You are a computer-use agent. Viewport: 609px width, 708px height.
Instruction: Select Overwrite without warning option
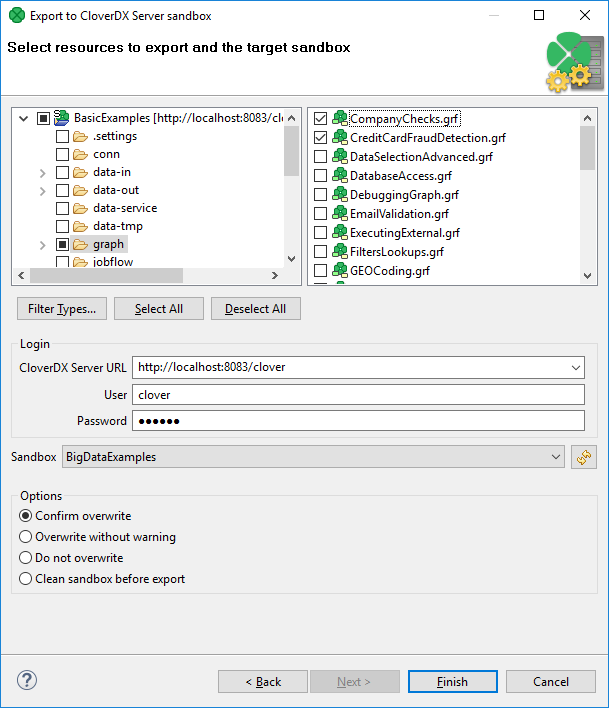pos(26,537)
